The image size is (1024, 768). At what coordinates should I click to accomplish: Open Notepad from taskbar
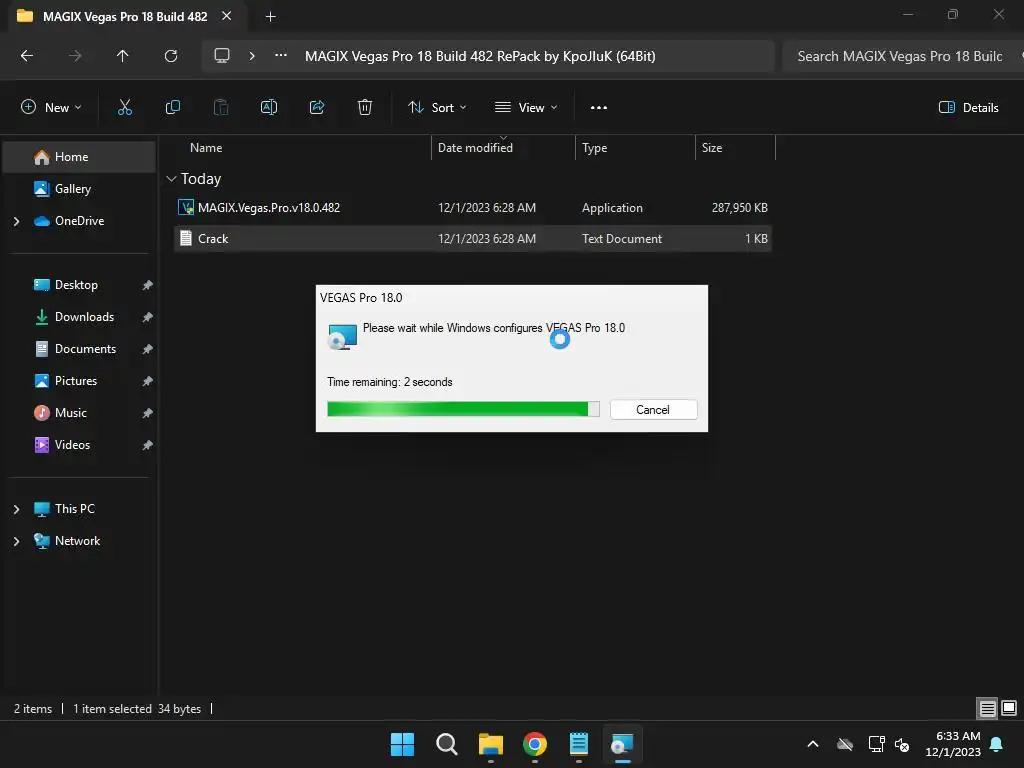pyautogui.click(x=579, y=744)
